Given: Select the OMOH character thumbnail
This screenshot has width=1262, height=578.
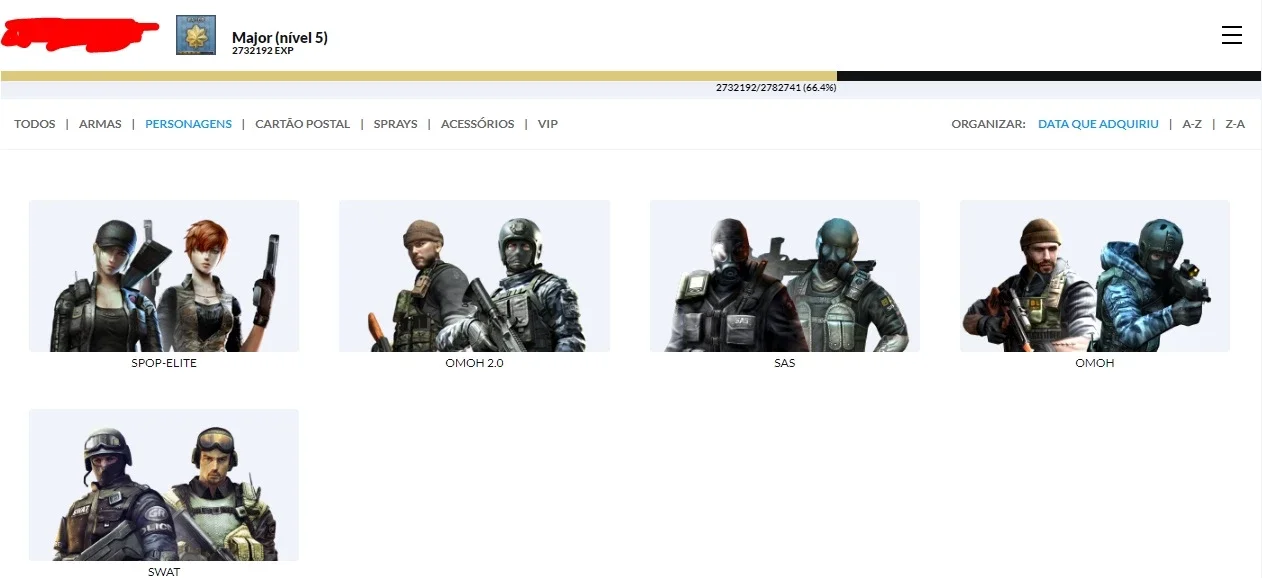Looking at the screenshot, I should pos(1095,276).
